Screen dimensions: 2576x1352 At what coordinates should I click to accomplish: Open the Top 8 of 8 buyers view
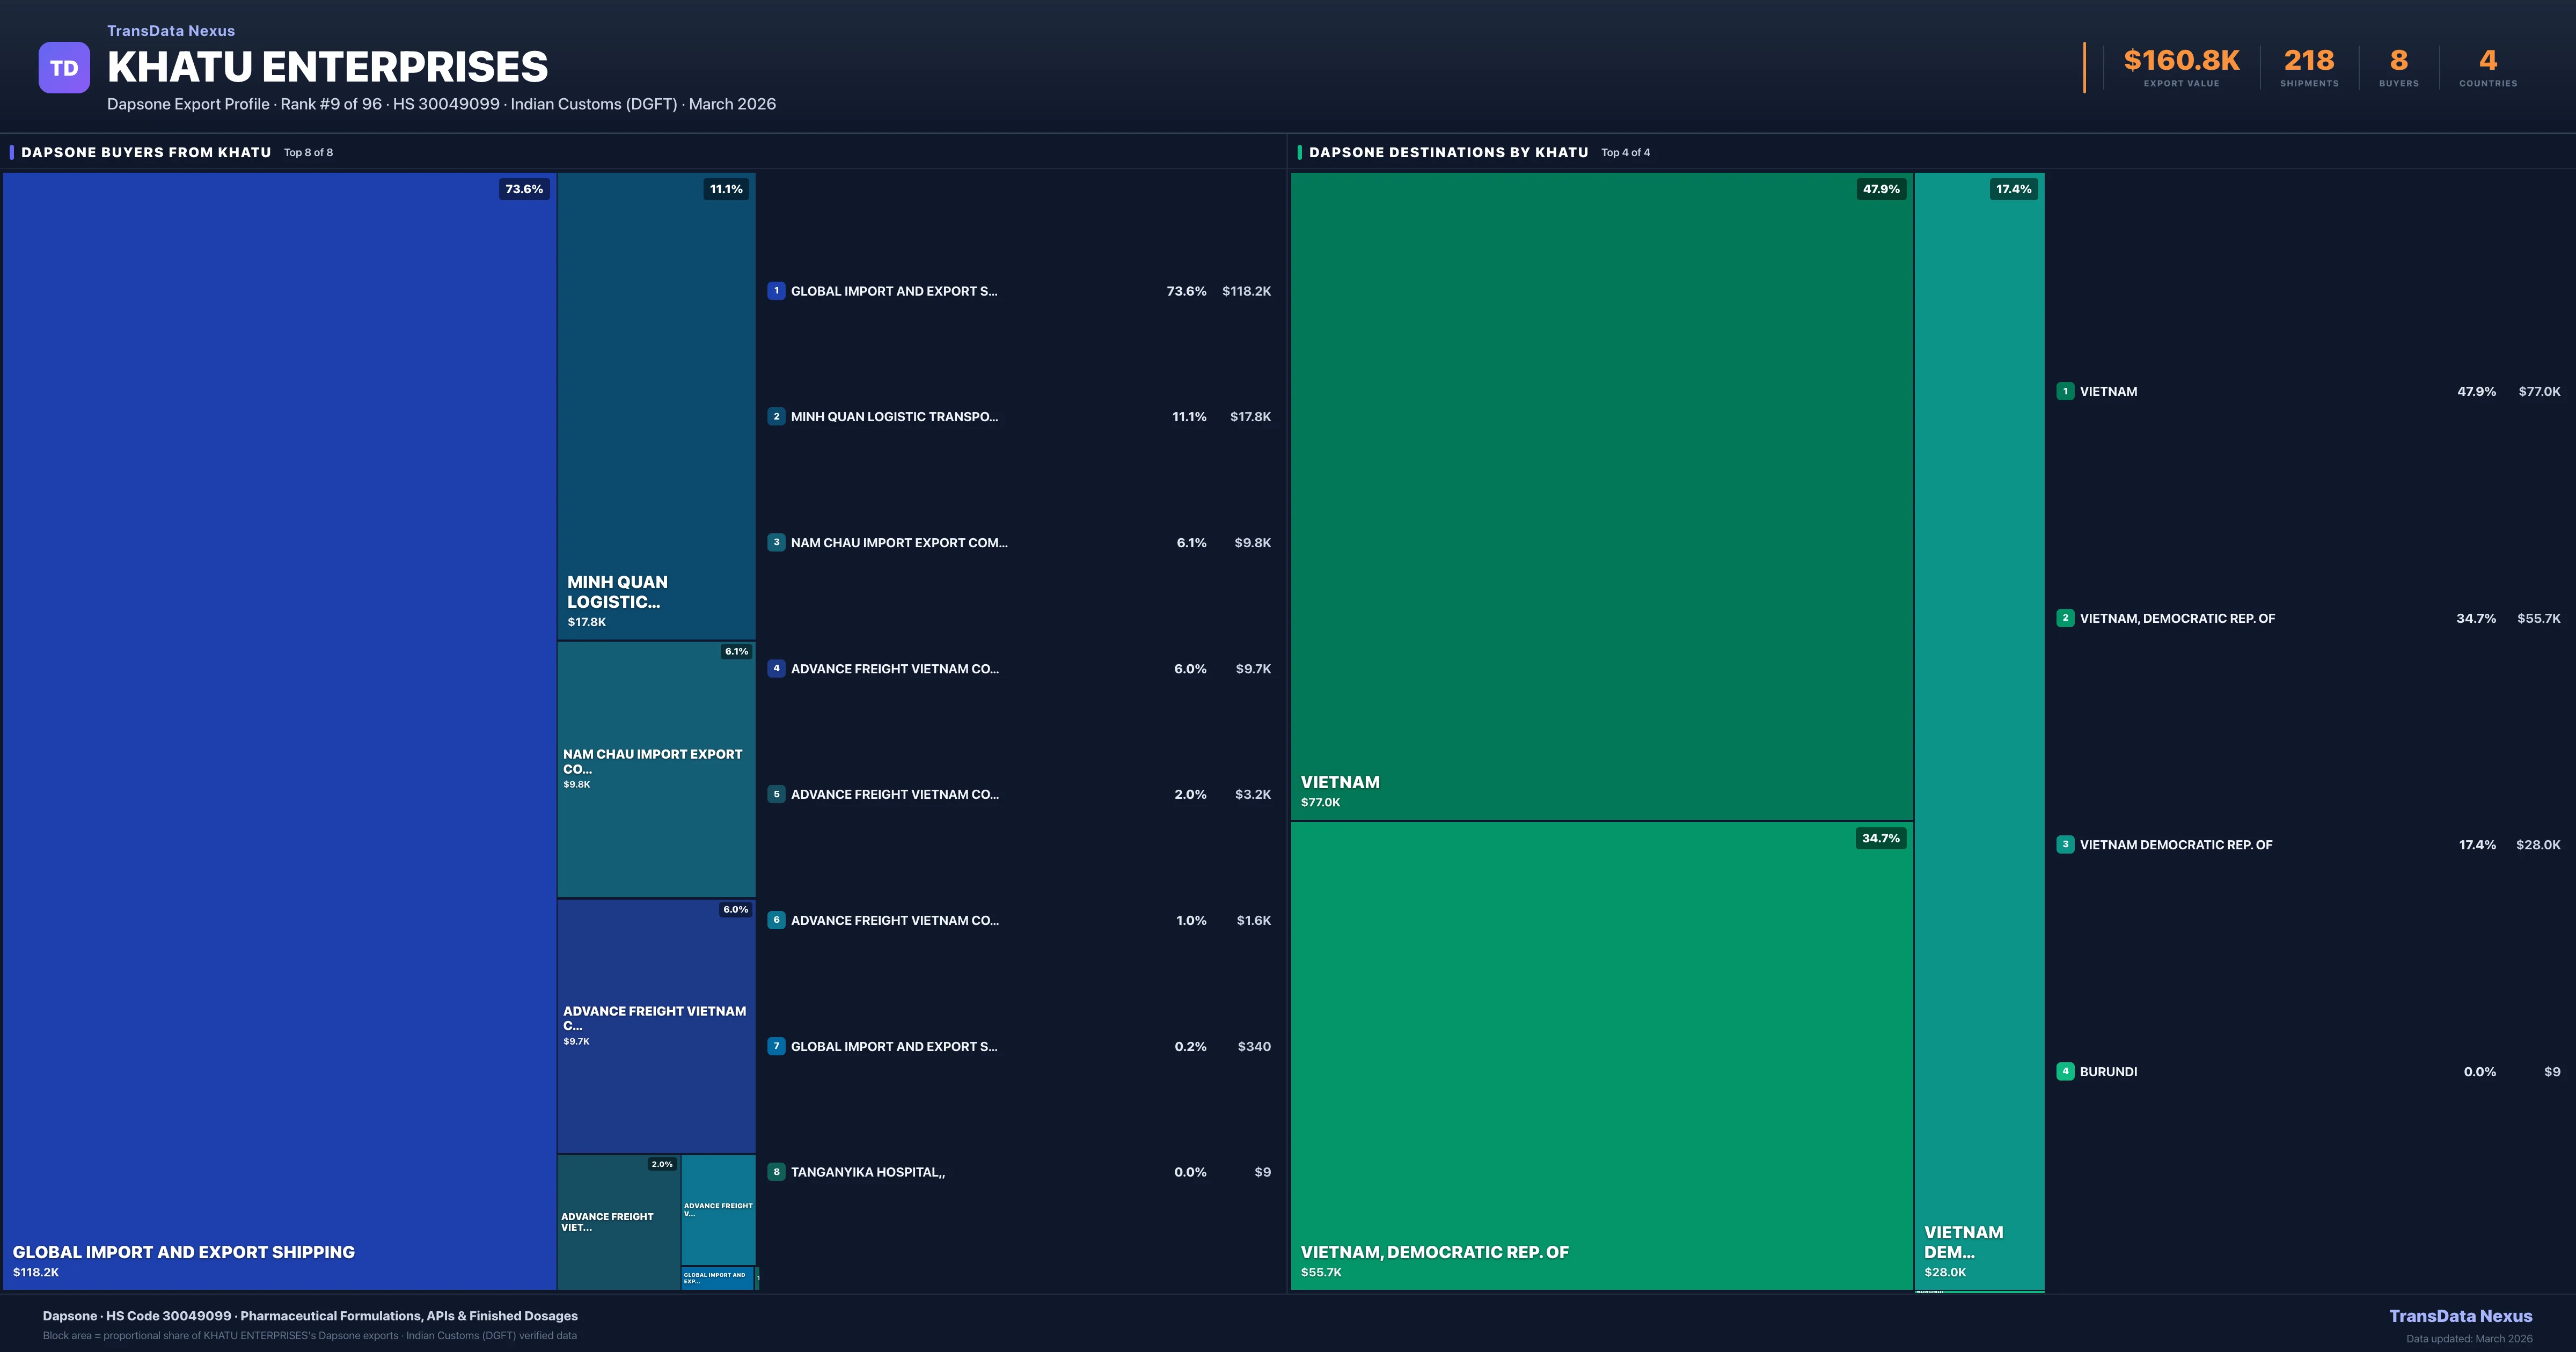tap(308, 152)
